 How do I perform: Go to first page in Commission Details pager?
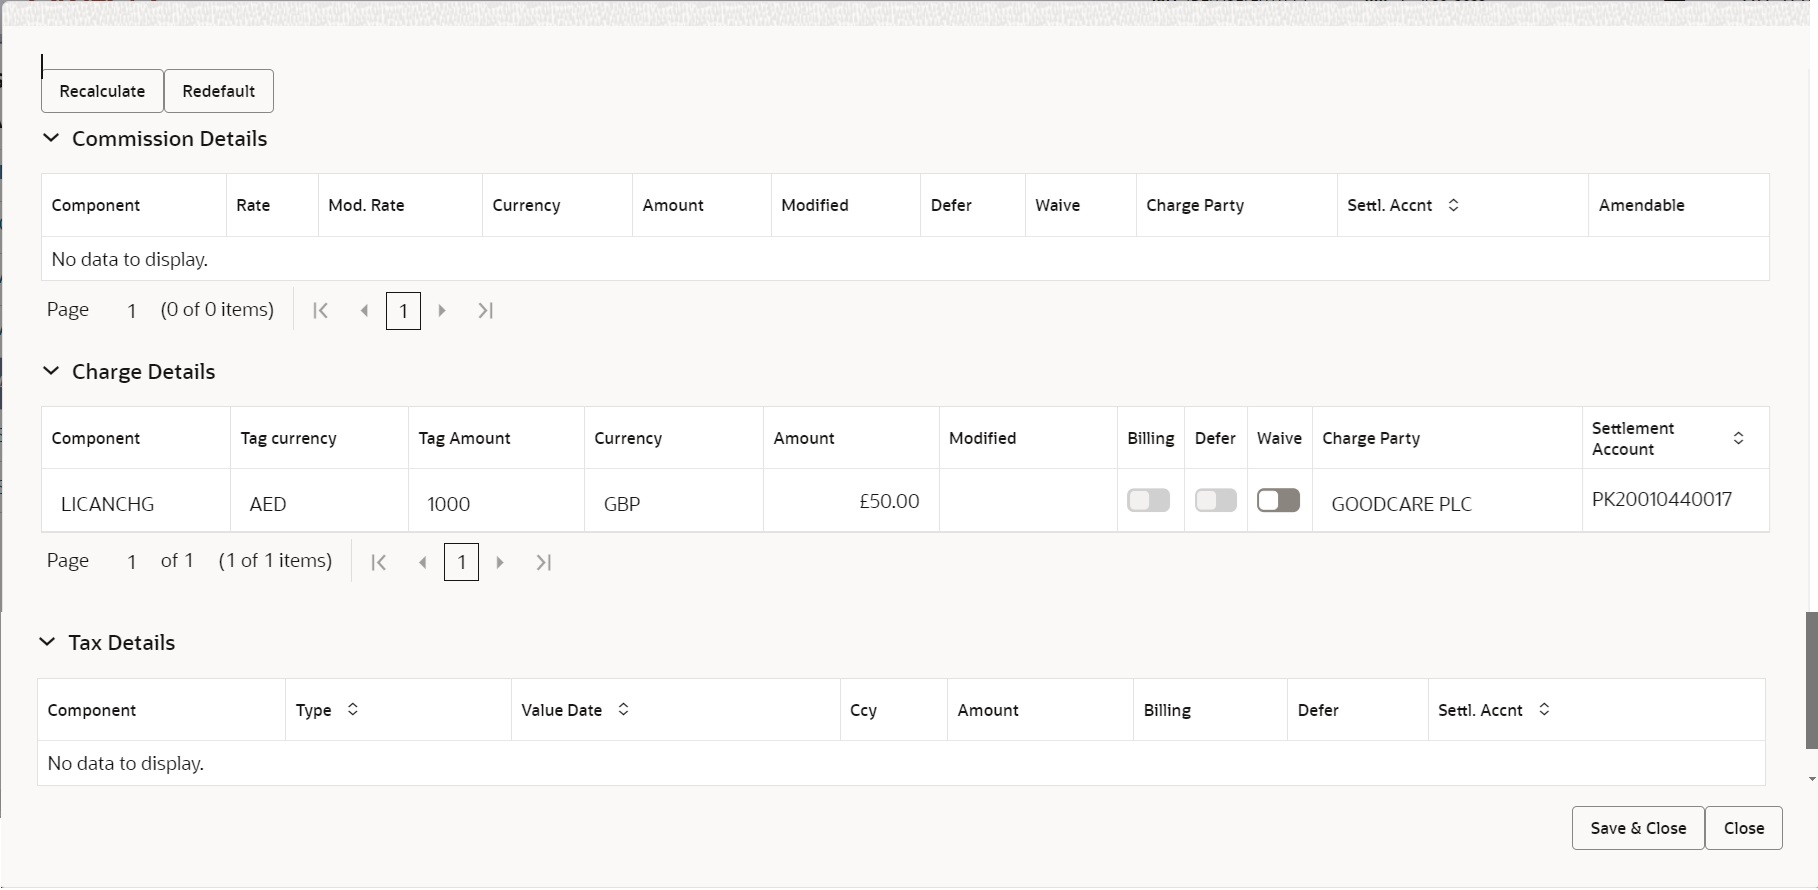(x=320, y=311)
